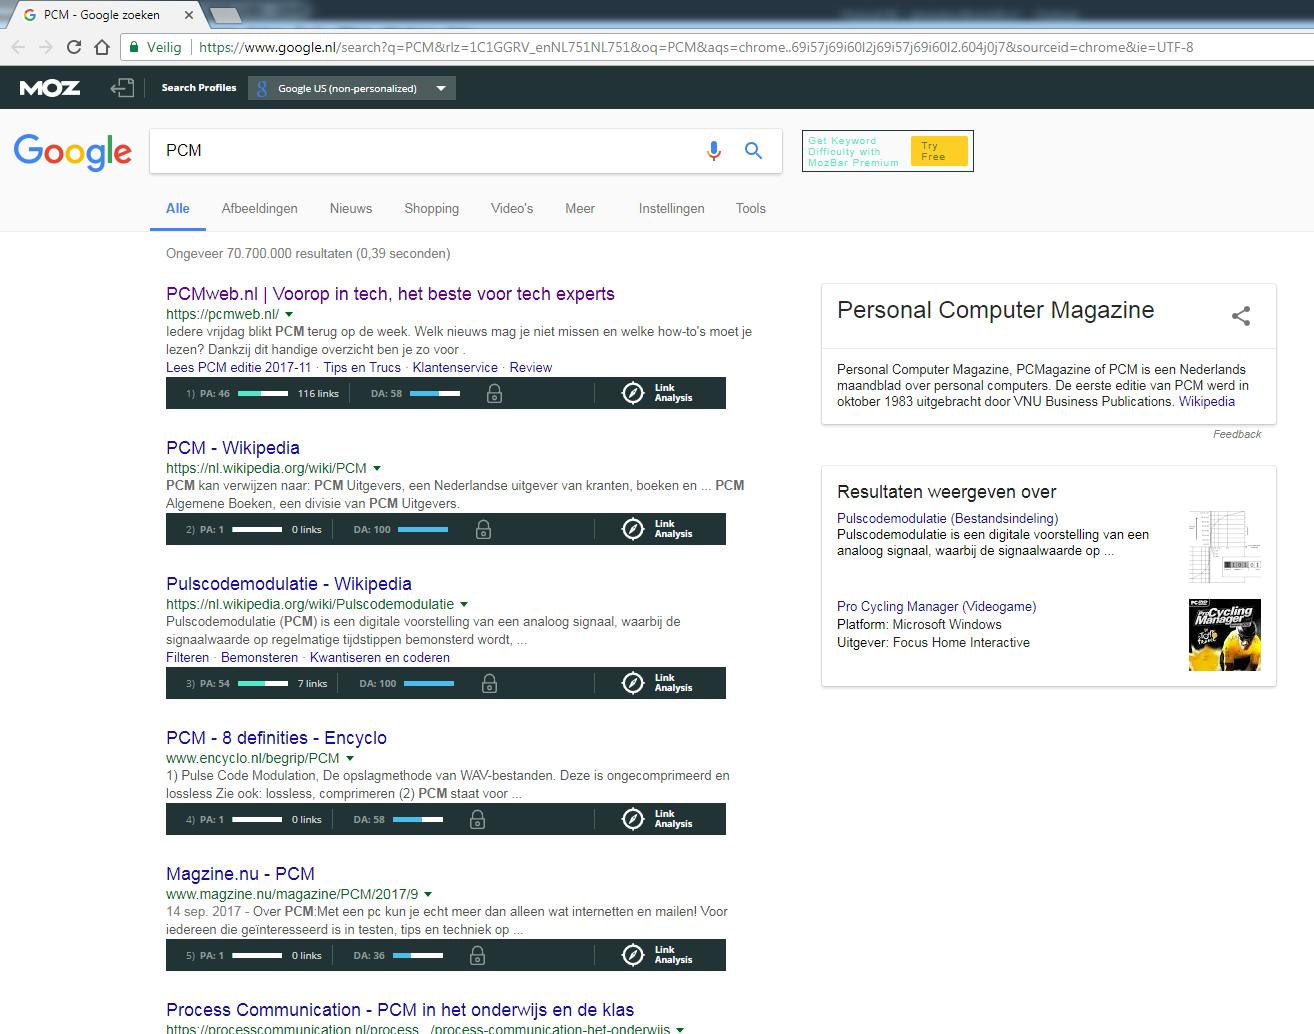1314x1034 pixels.
Task: Expand the arrow next to https://pcmweb.nl/
Action: click(289, 315)
